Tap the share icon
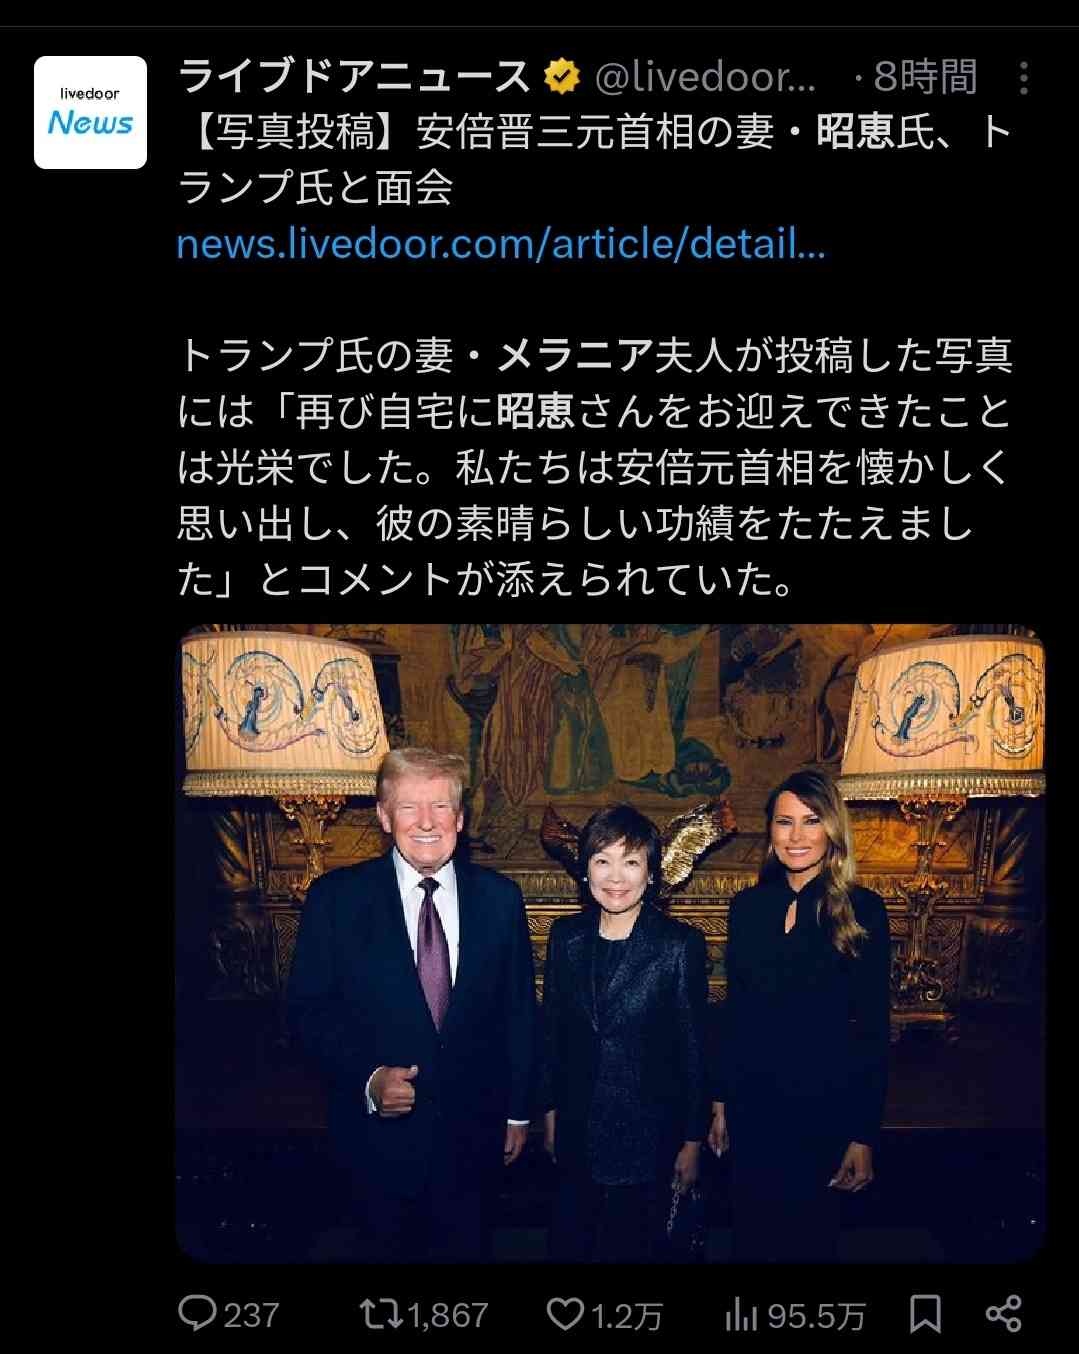 (x=1003, y=1314)
